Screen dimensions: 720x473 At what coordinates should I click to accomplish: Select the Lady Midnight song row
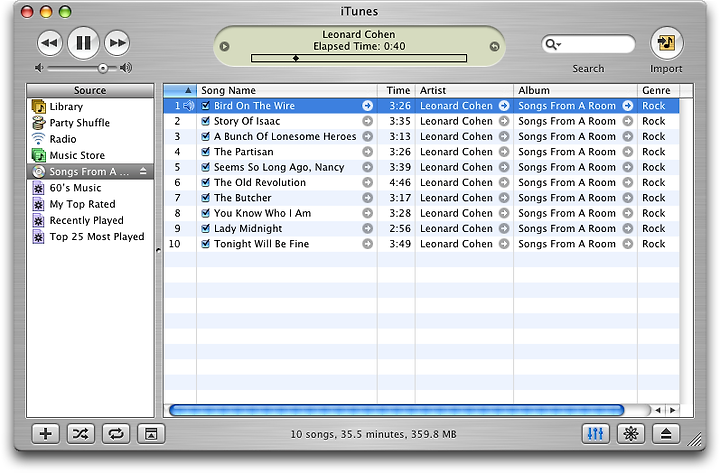(x=421, y=228)
